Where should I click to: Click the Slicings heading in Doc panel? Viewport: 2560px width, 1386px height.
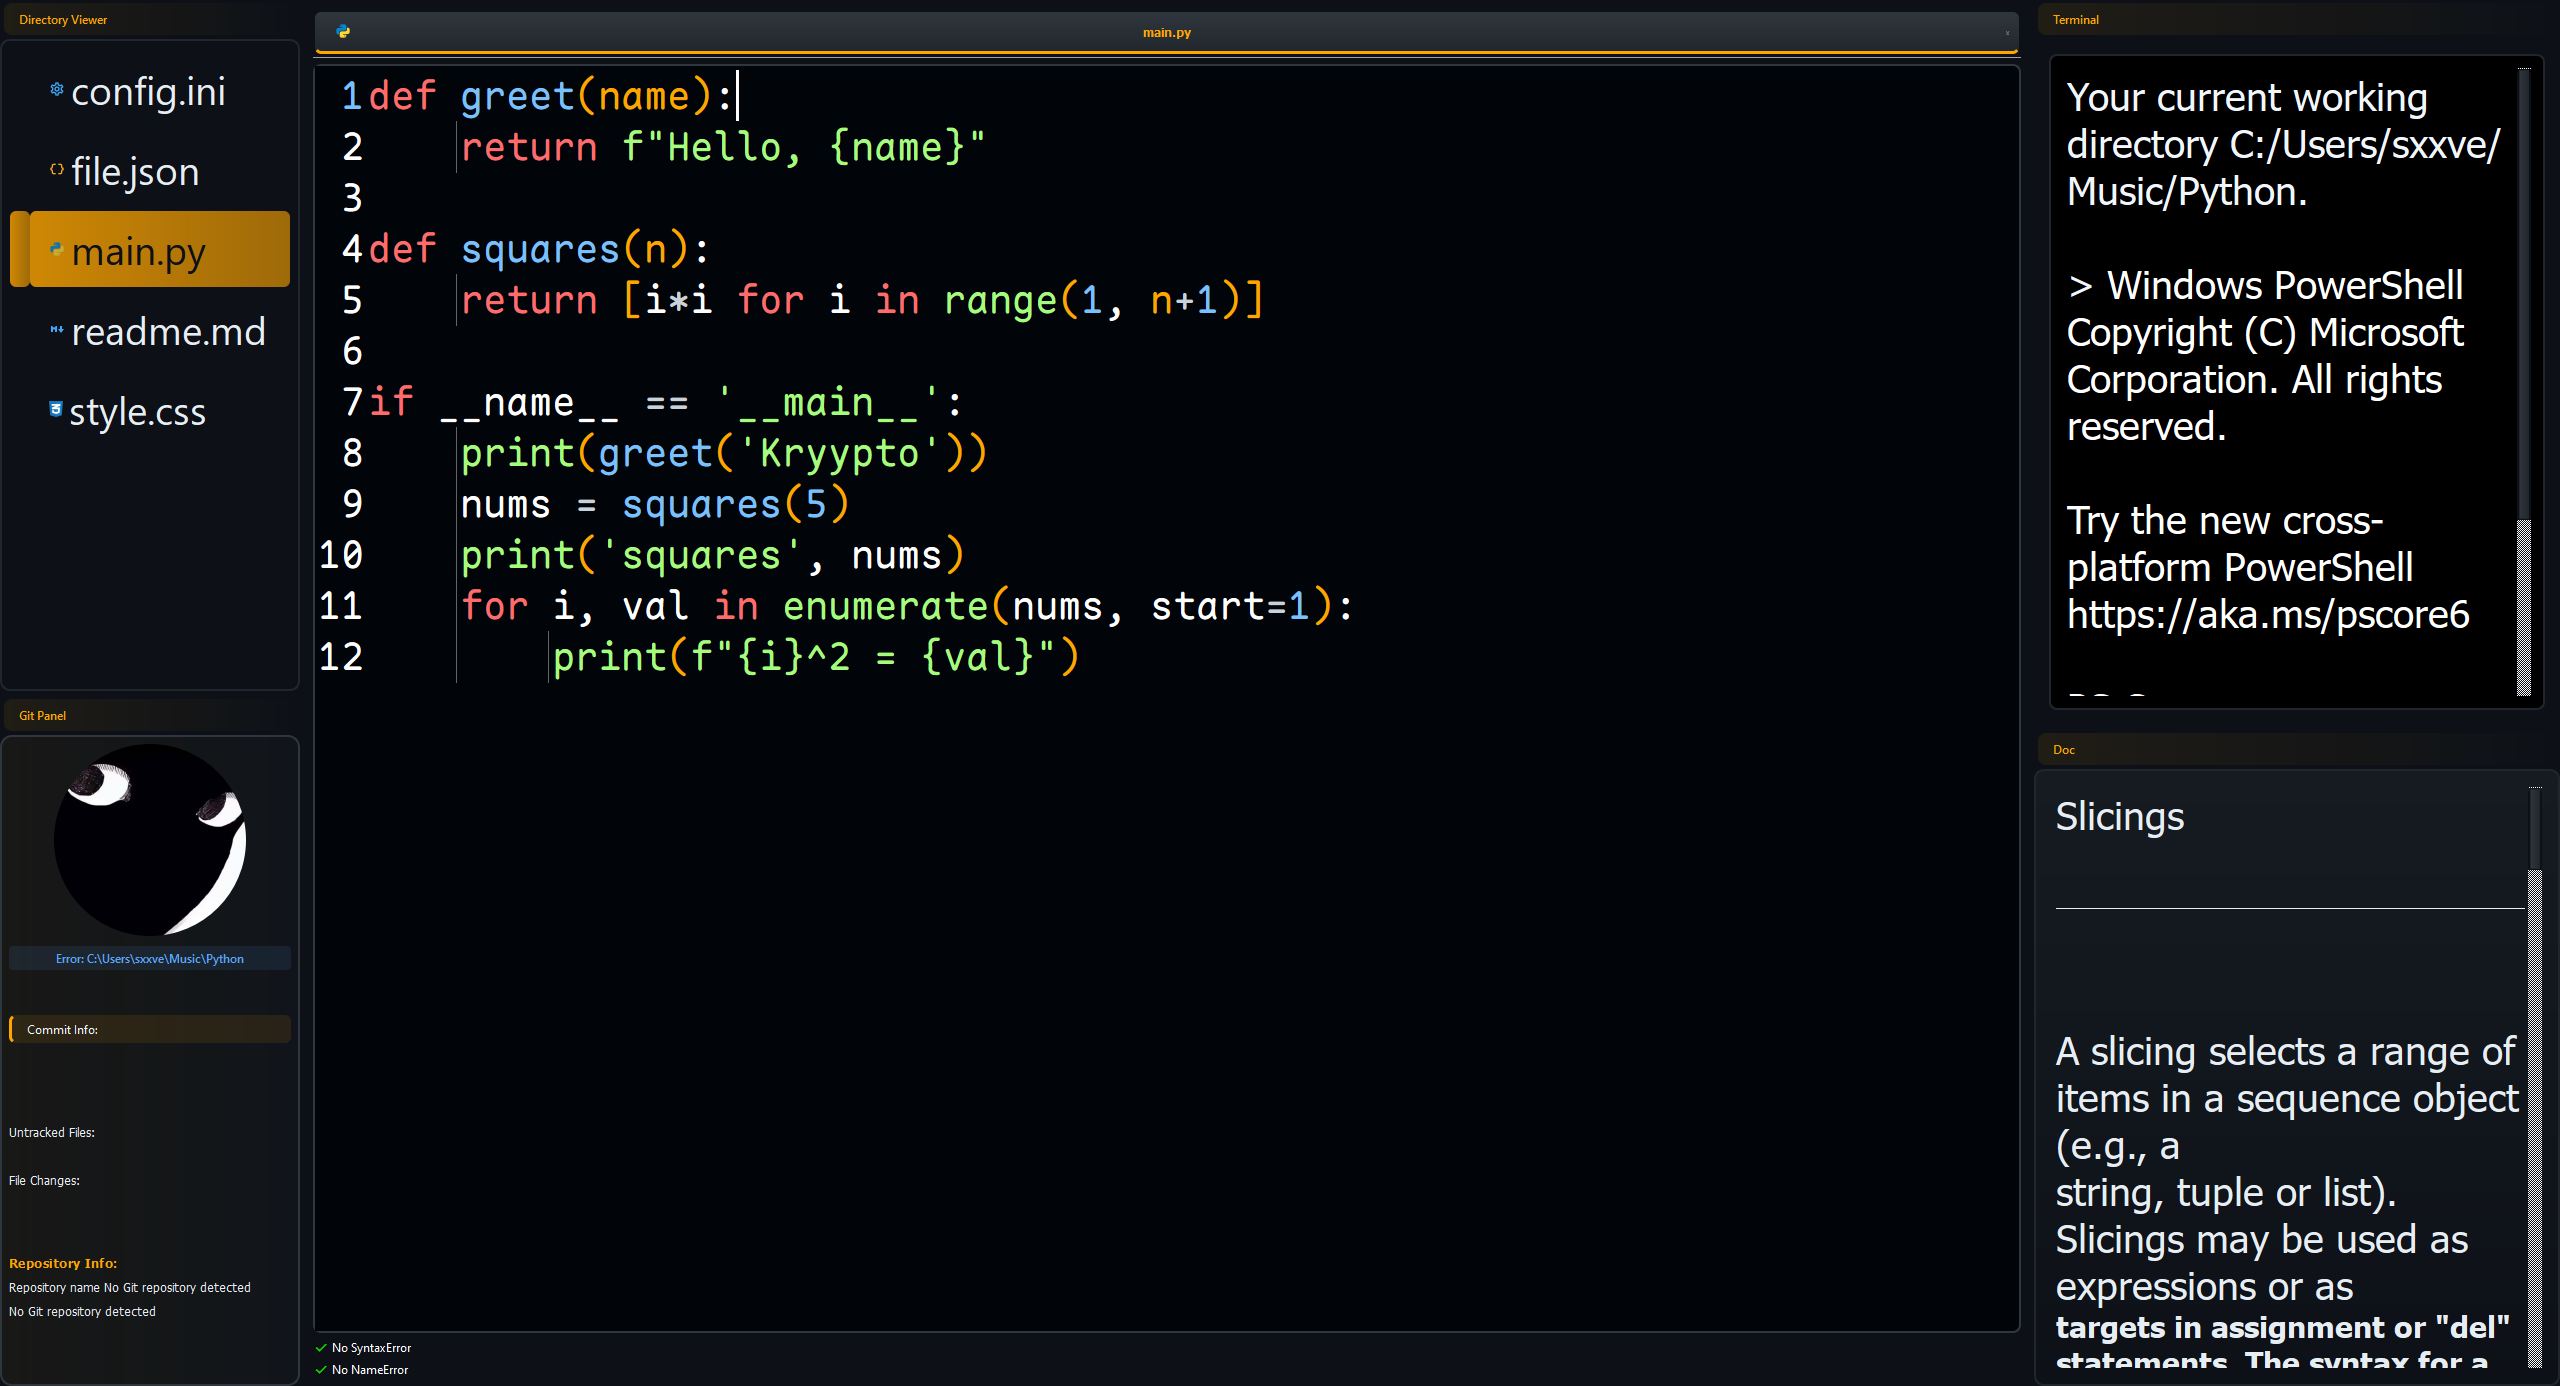coord(2119,817)
